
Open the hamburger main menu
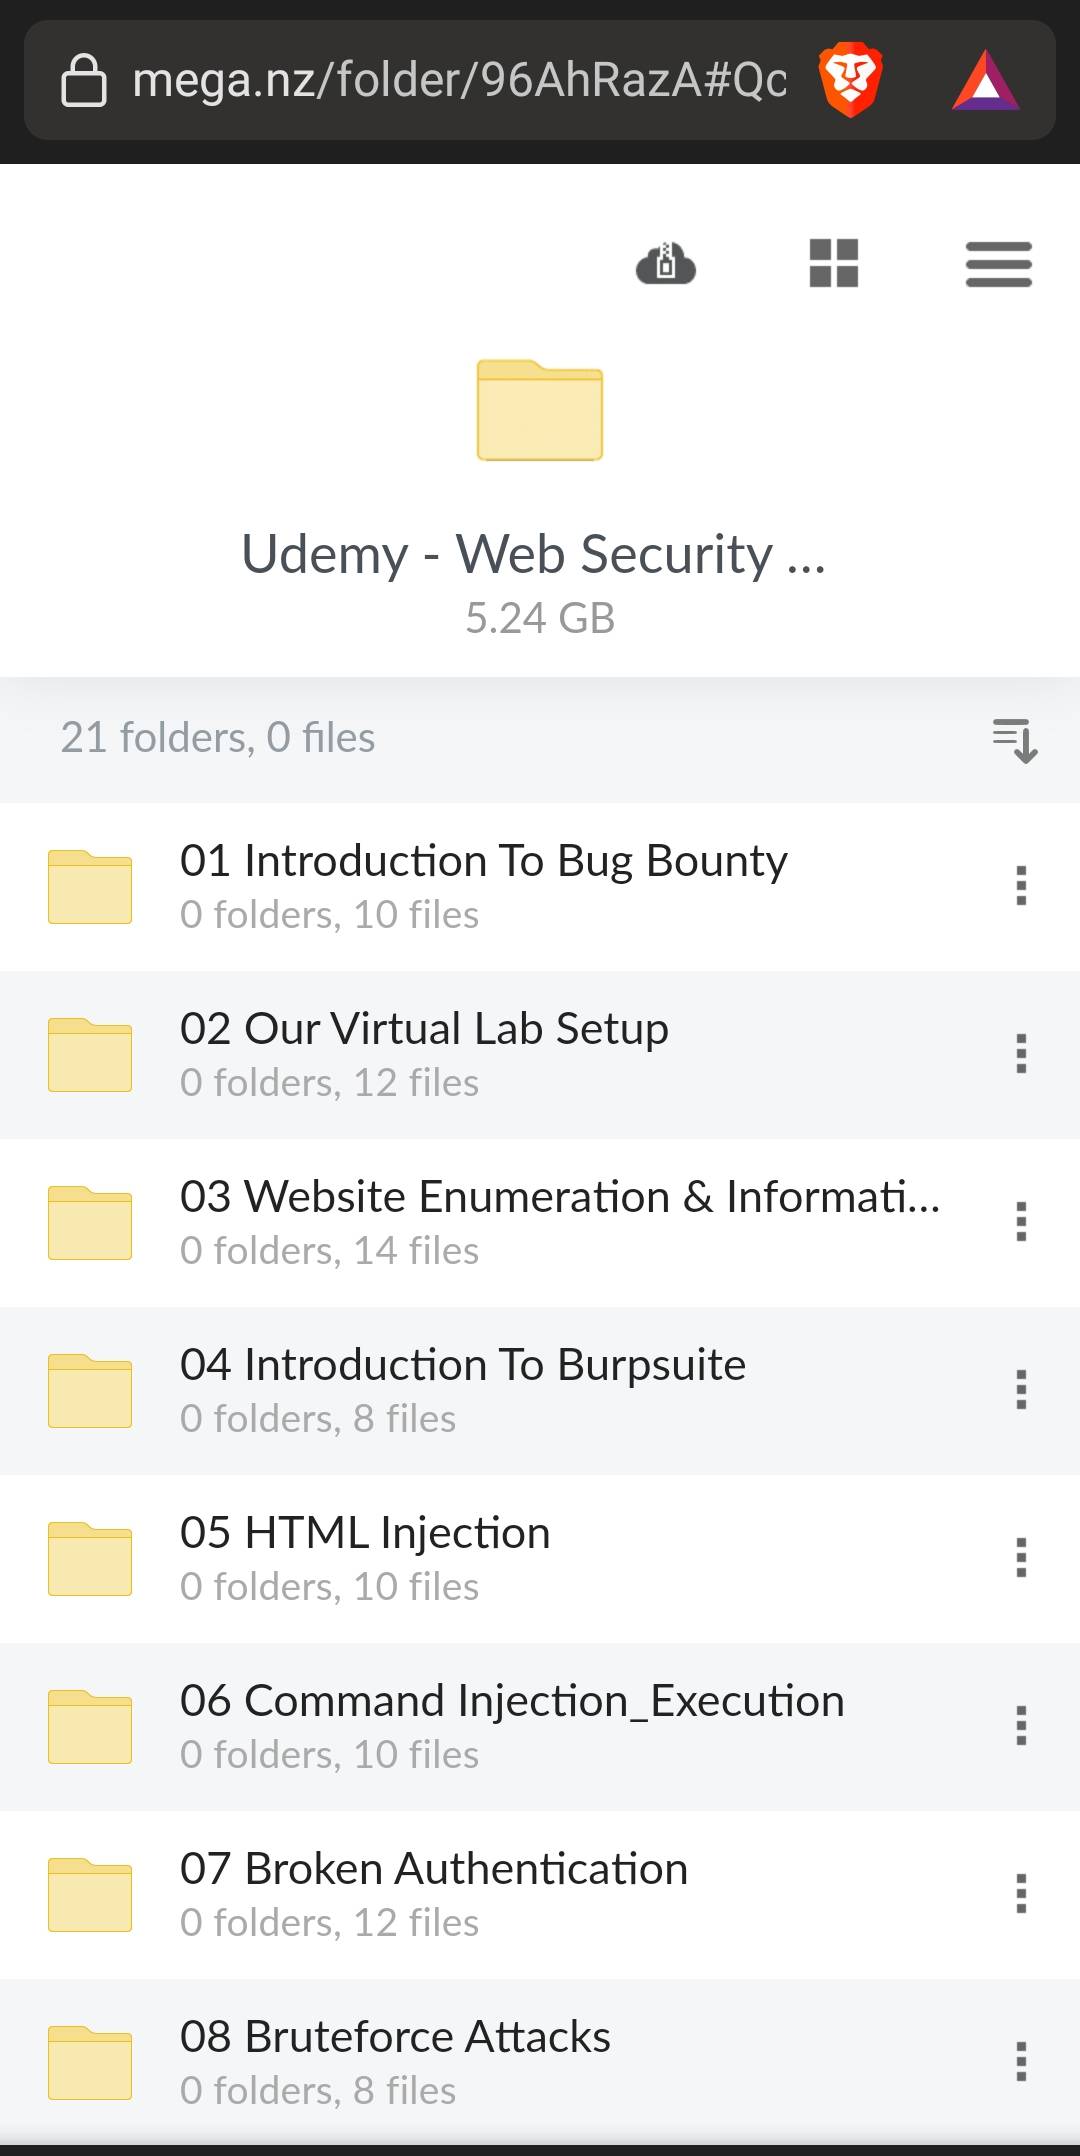pyautogui.click(x=998, y=264)
